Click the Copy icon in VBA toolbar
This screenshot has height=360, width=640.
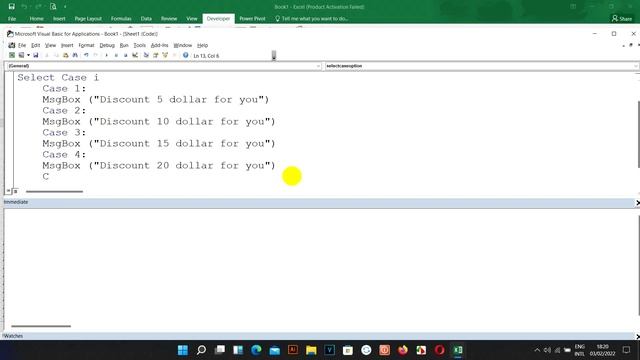[x=56, y=55]
